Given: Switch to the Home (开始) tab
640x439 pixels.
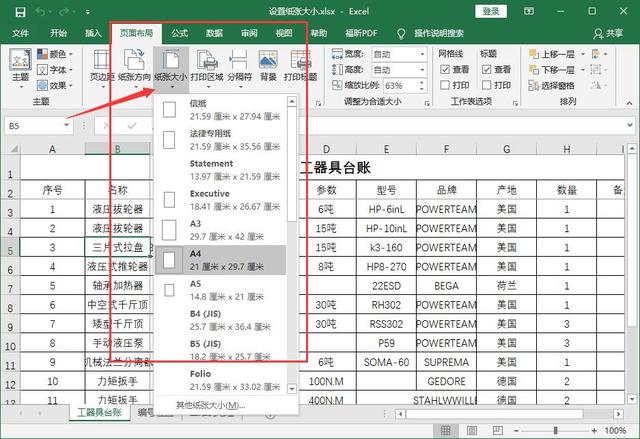Looking at the screenshot, I should [x=58, y=33].
